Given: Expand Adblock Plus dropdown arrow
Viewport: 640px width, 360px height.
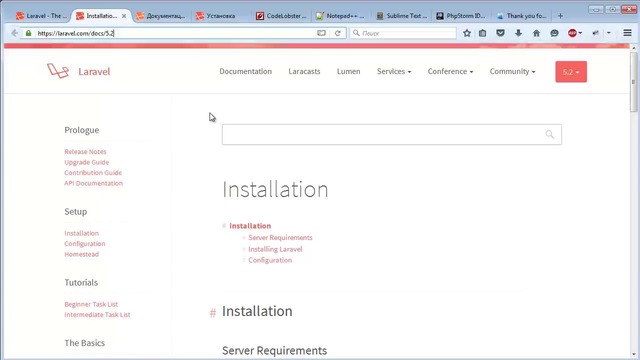Looking at the screenshot, I should click(x=580, y=33).
